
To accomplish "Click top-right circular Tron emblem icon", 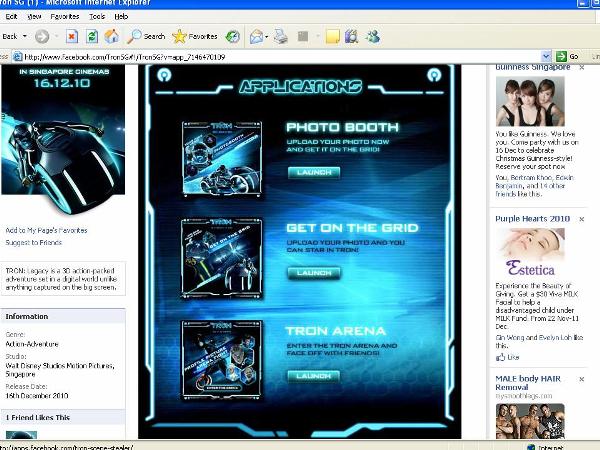I will [434, 75].
